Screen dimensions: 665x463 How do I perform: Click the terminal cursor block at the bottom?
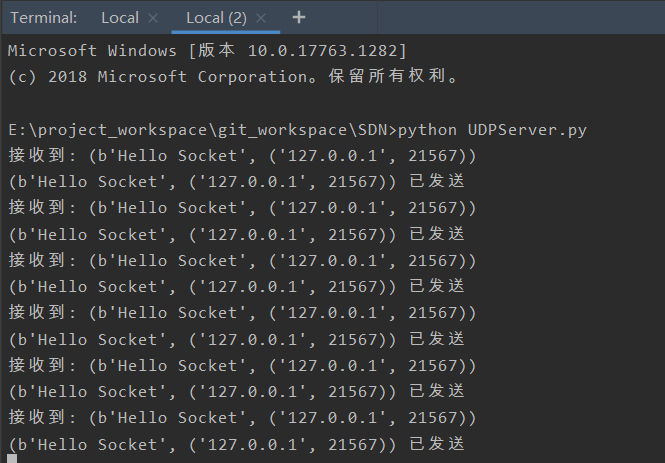12,458
